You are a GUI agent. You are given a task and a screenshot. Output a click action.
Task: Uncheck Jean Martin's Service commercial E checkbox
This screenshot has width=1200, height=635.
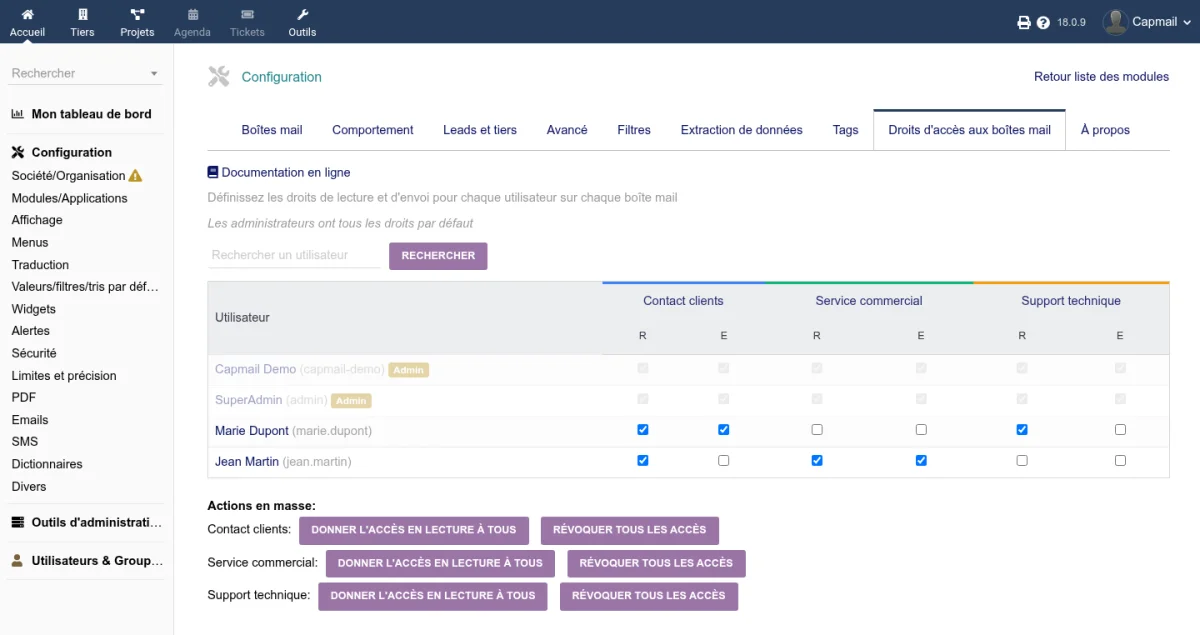pos(921,461)
